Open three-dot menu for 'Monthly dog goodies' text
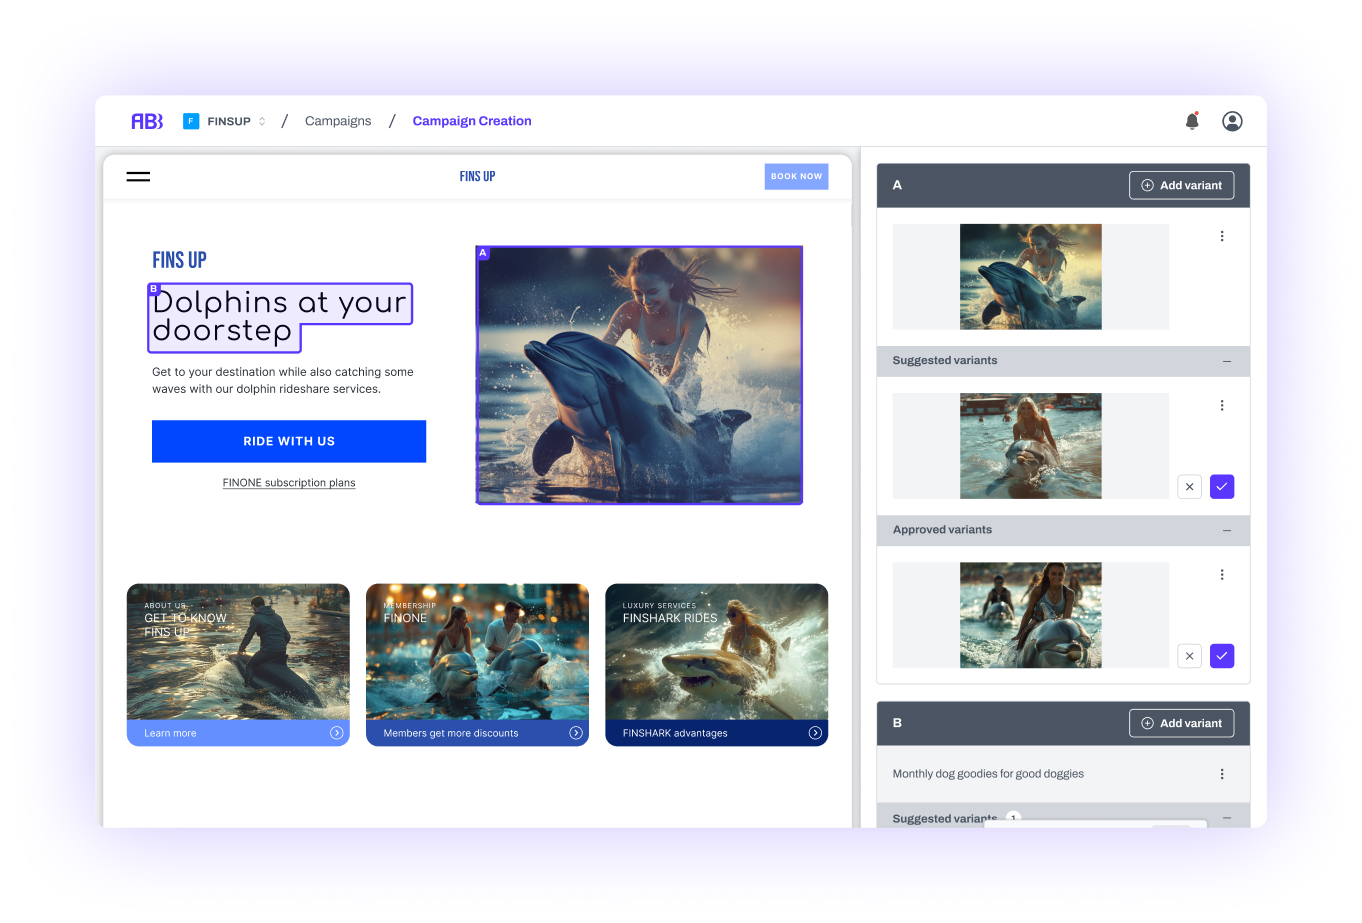The width and height of the screenshot is (1362, 923). (x=1221, y=774)
